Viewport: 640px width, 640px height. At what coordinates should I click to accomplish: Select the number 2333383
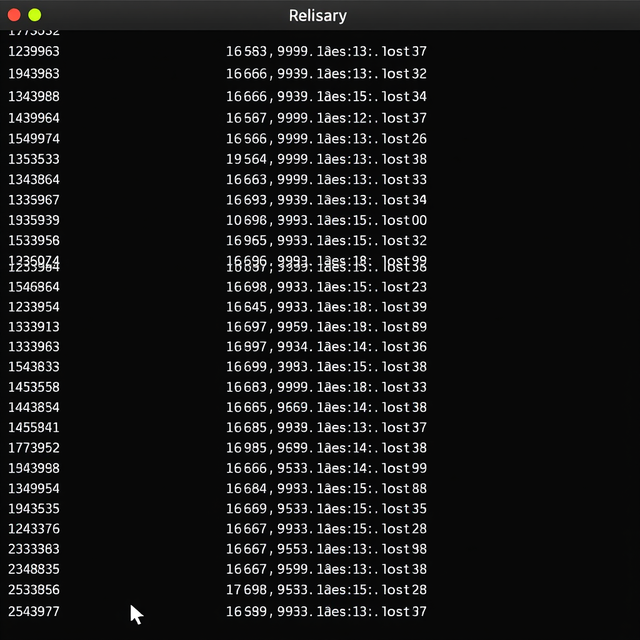click(x=34, y=549)
